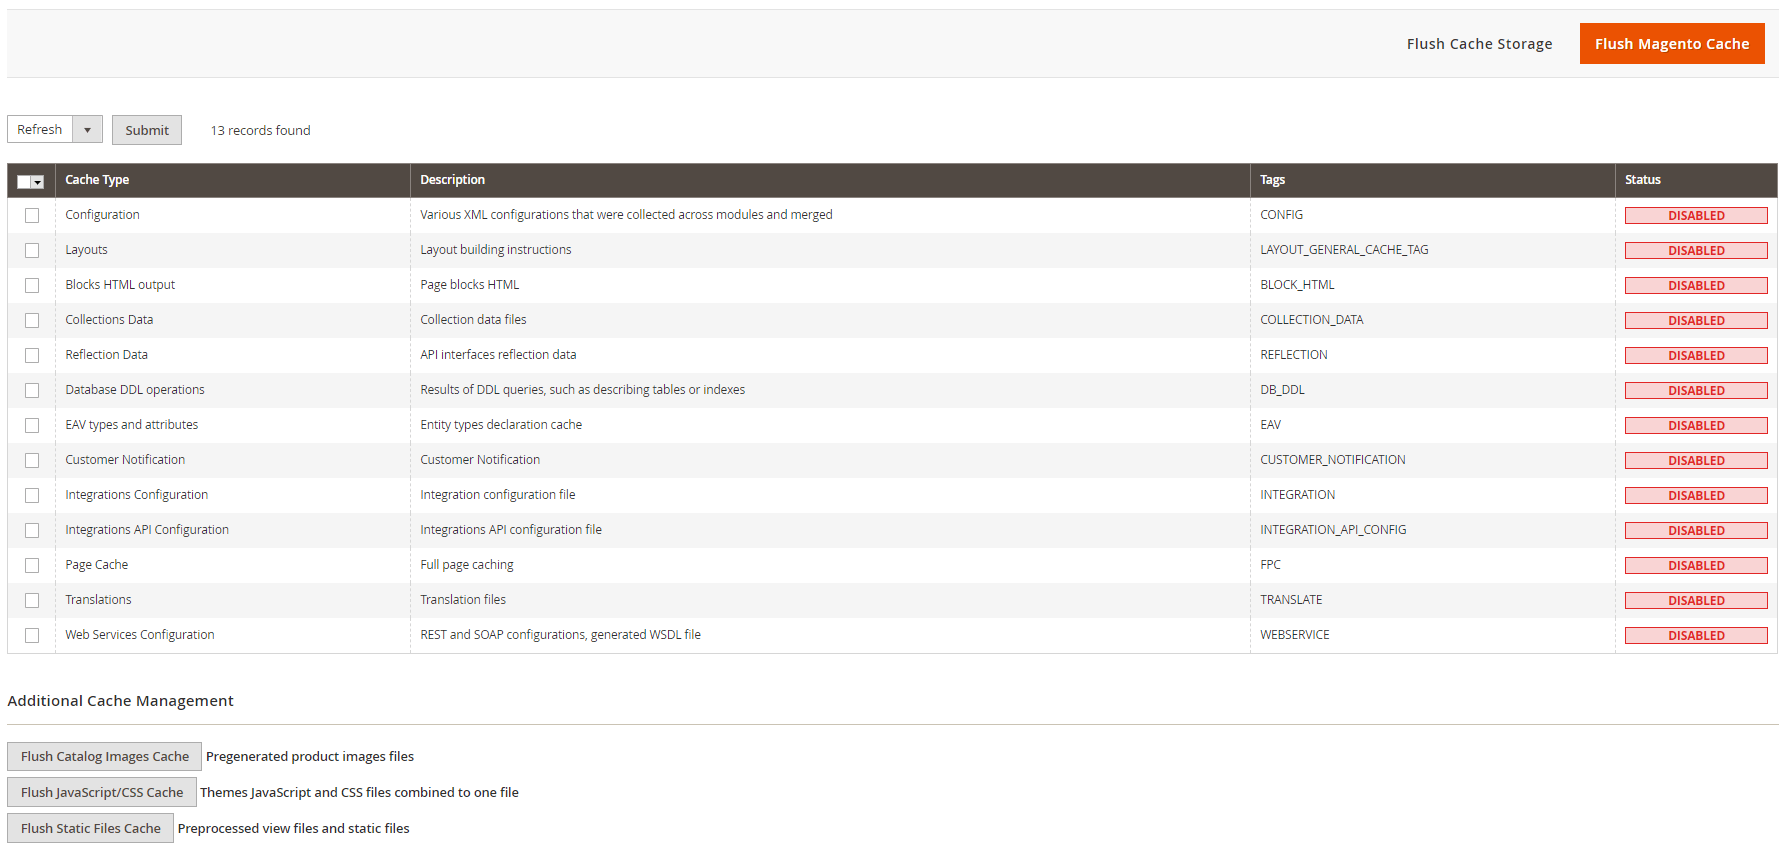Click DISABLED status in Translations row

tap(1696, 600)
